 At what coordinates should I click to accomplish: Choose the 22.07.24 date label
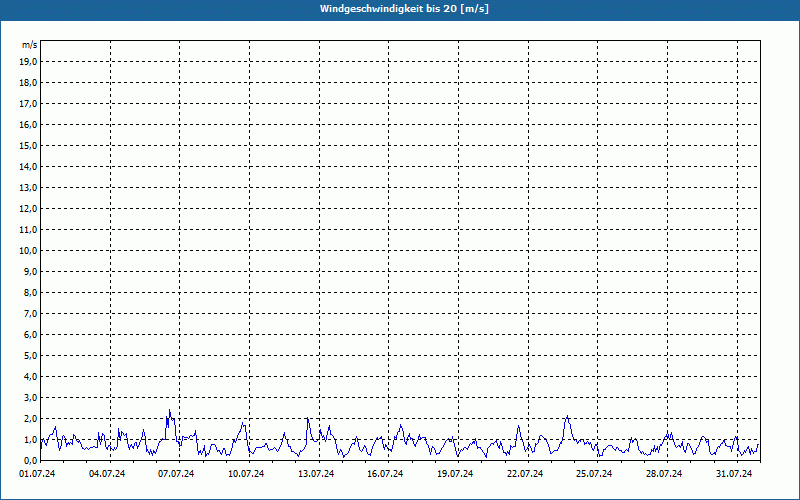tap(525, 474)
